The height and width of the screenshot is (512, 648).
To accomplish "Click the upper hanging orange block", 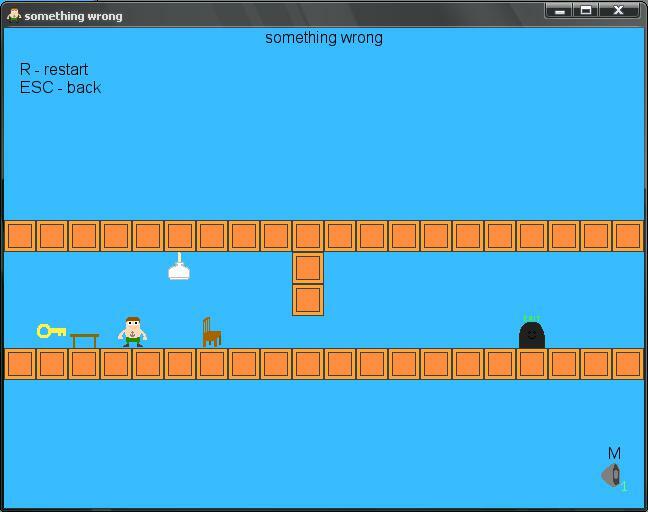I will click(x=308, y=268).
